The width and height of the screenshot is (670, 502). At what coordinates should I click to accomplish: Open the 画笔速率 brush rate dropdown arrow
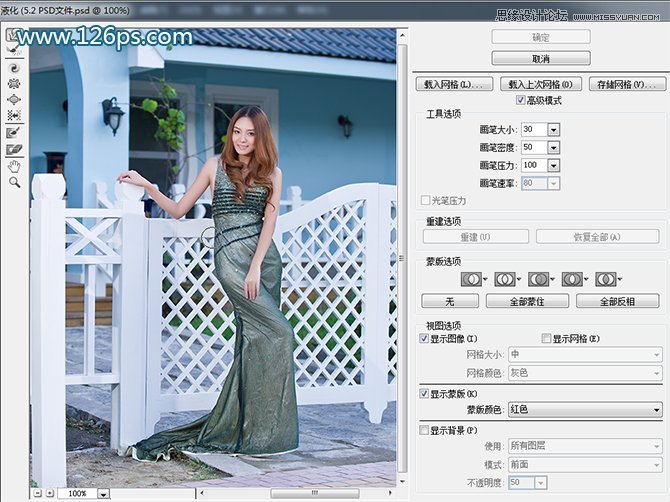point(553,183)
